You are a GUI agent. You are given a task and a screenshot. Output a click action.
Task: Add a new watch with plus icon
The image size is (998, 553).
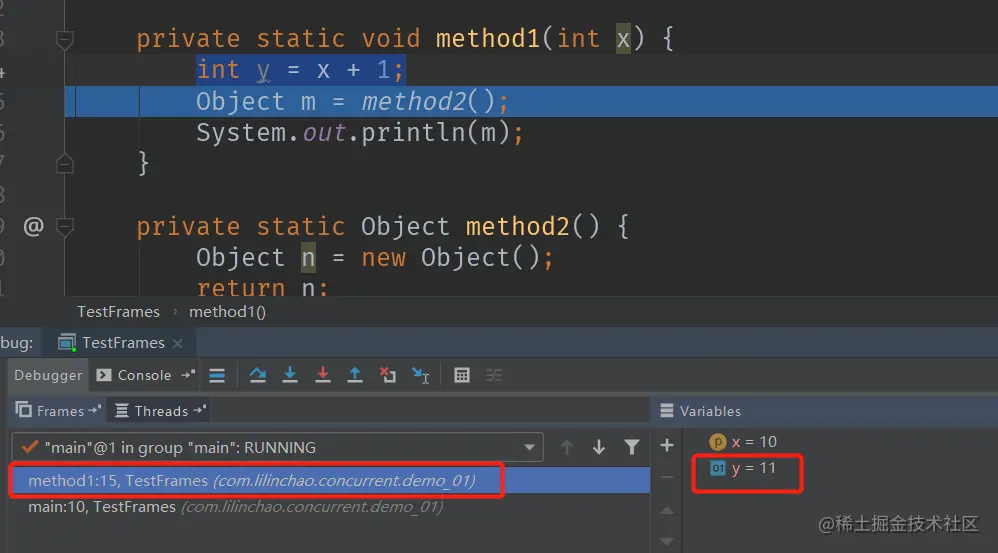coord(666,445)
